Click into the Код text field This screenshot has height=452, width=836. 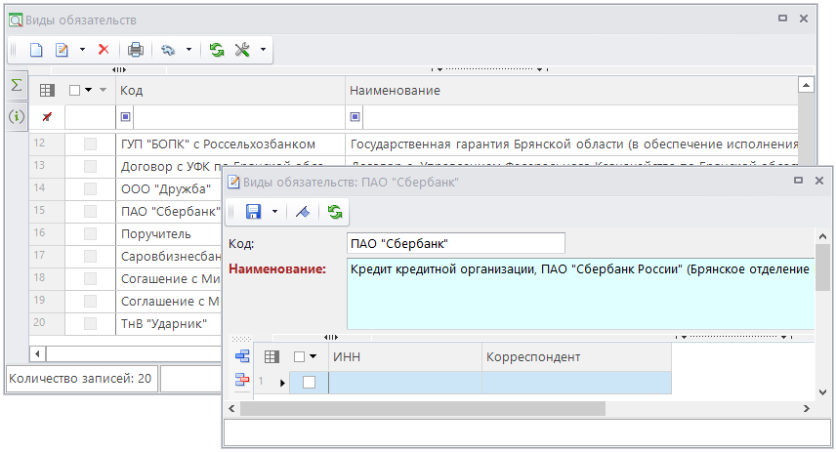click(x=455, y=243)
